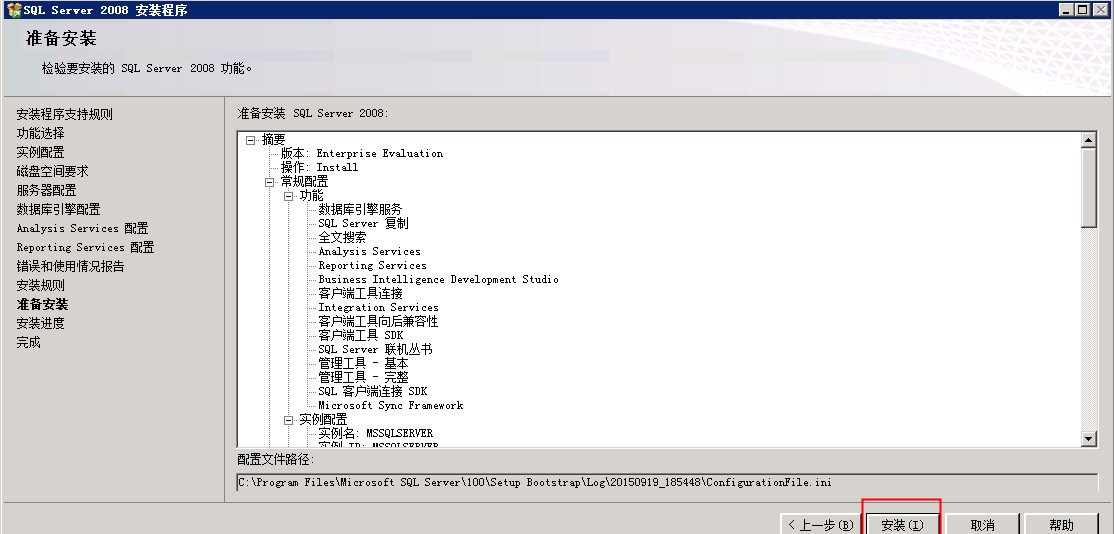Select 版本: Enterprise Evaluation tree entry
The width and height of the screenshot is (1114, 534).
point(361,154)
